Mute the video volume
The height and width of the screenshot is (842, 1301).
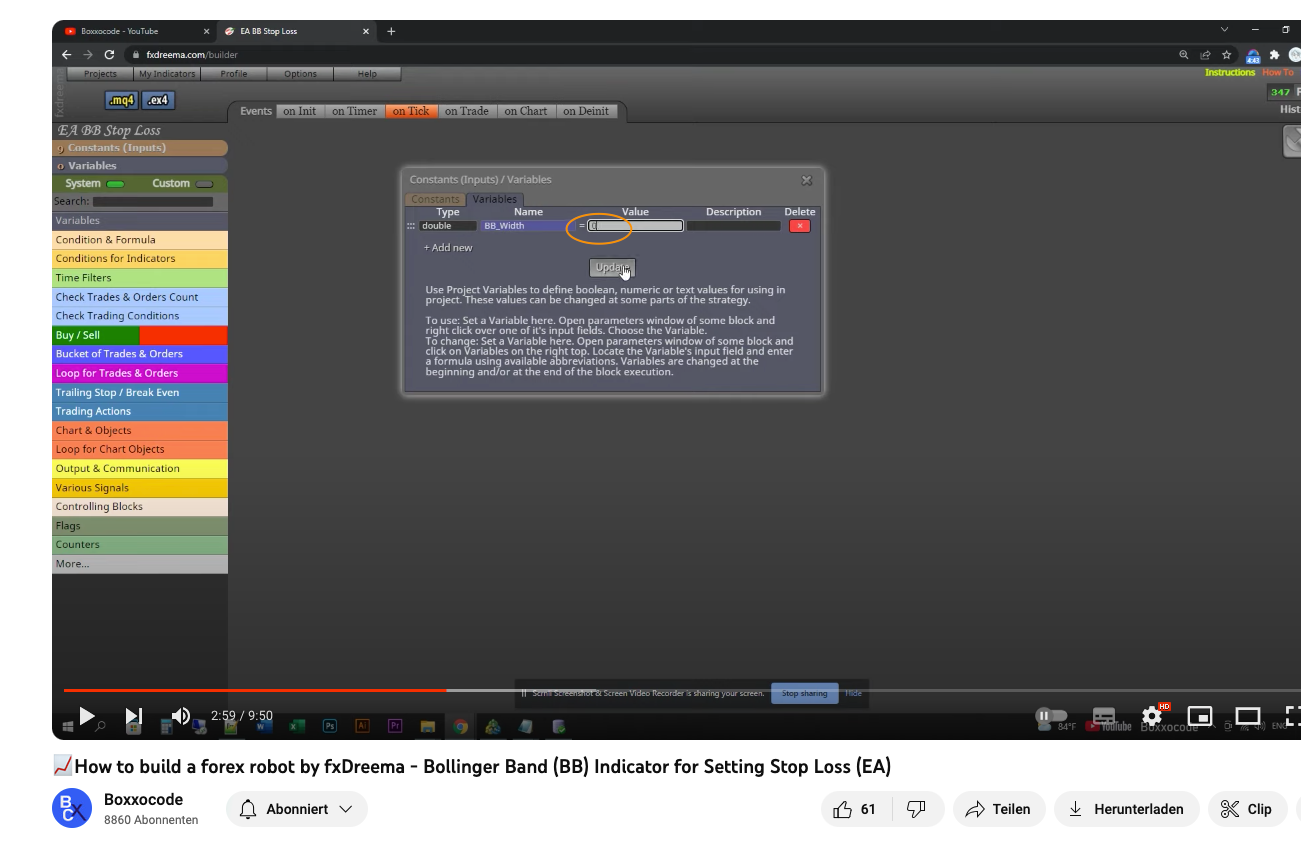pyautogui.click(x=181, y=716)
